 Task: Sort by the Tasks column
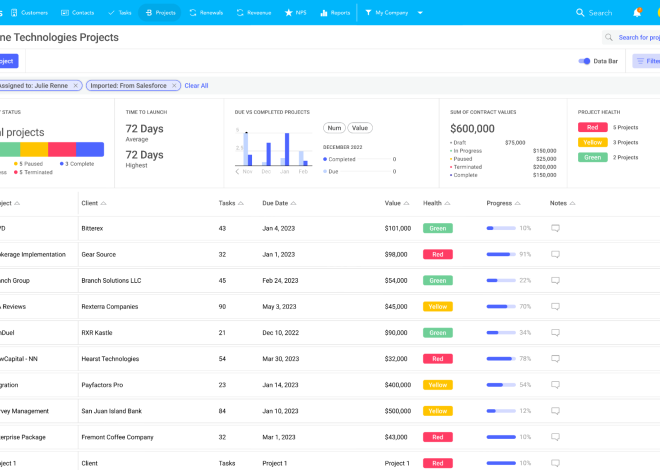pyautogui.click(x=231, y=203)
